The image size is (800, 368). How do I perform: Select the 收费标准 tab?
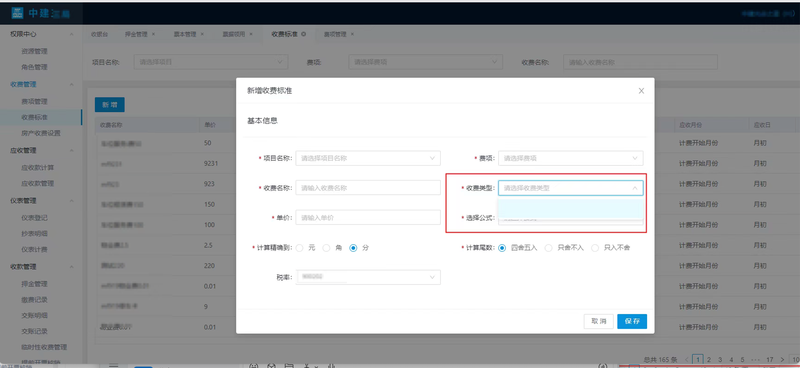[x=284, y=34]
